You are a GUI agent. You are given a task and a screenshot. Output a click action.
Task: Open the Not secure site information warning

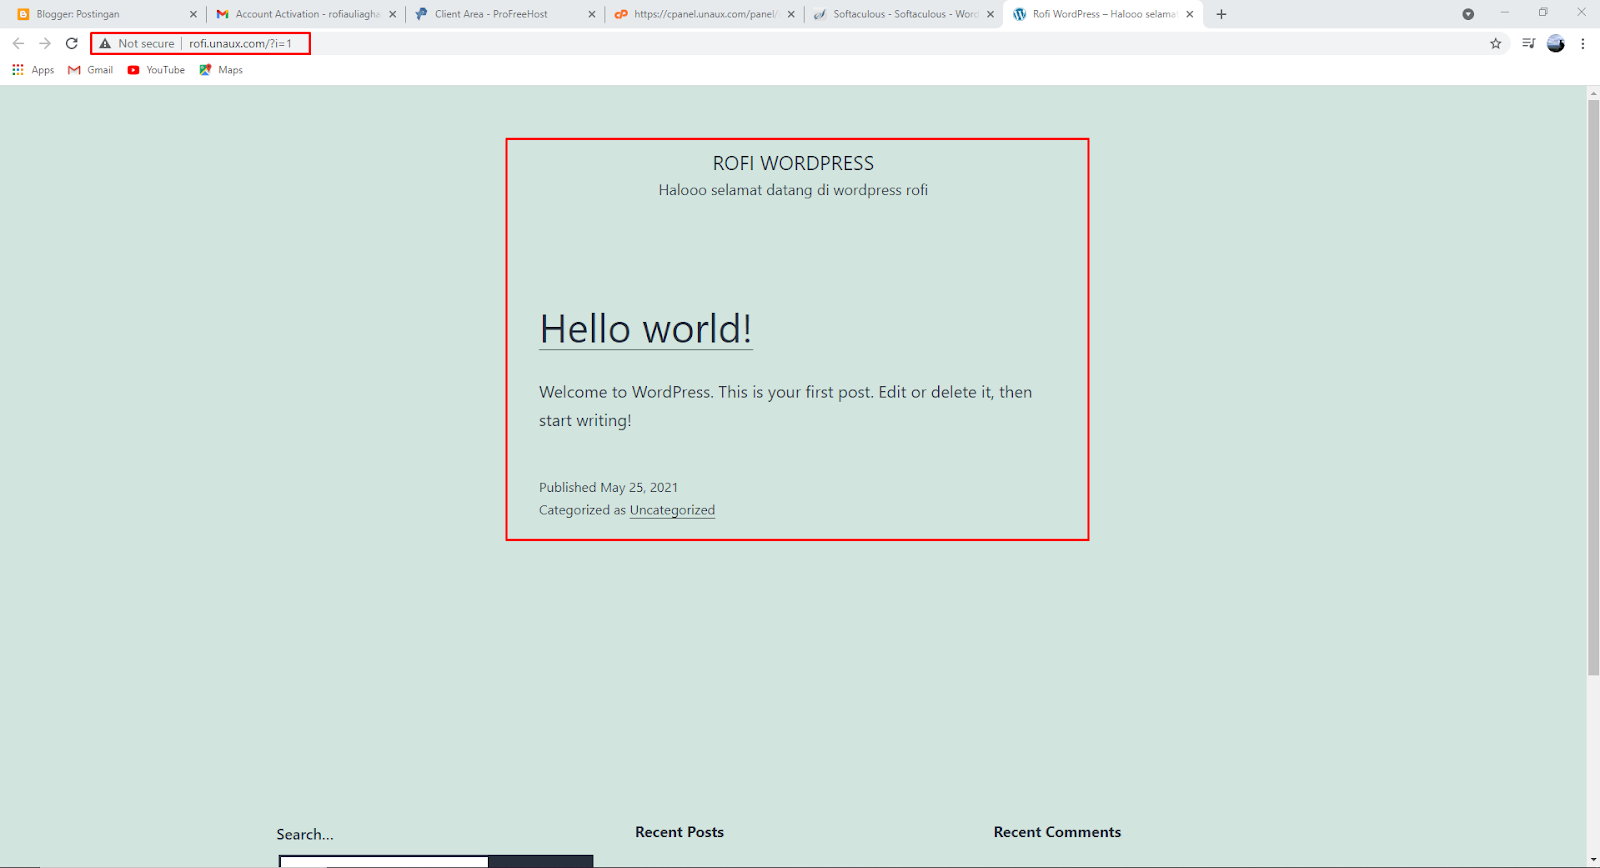point(137,43)
